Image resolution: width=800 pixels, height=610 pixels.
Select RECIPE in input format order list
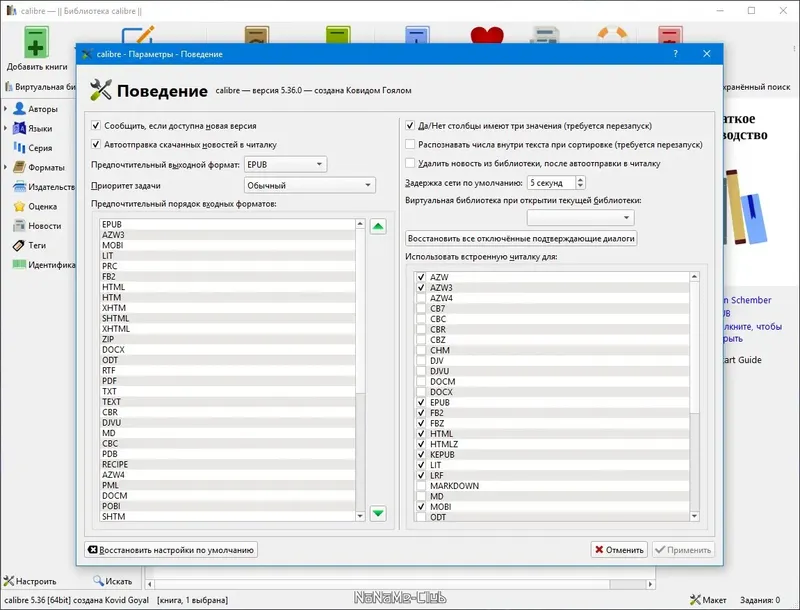pyautogui.click(x=228, y=464)
